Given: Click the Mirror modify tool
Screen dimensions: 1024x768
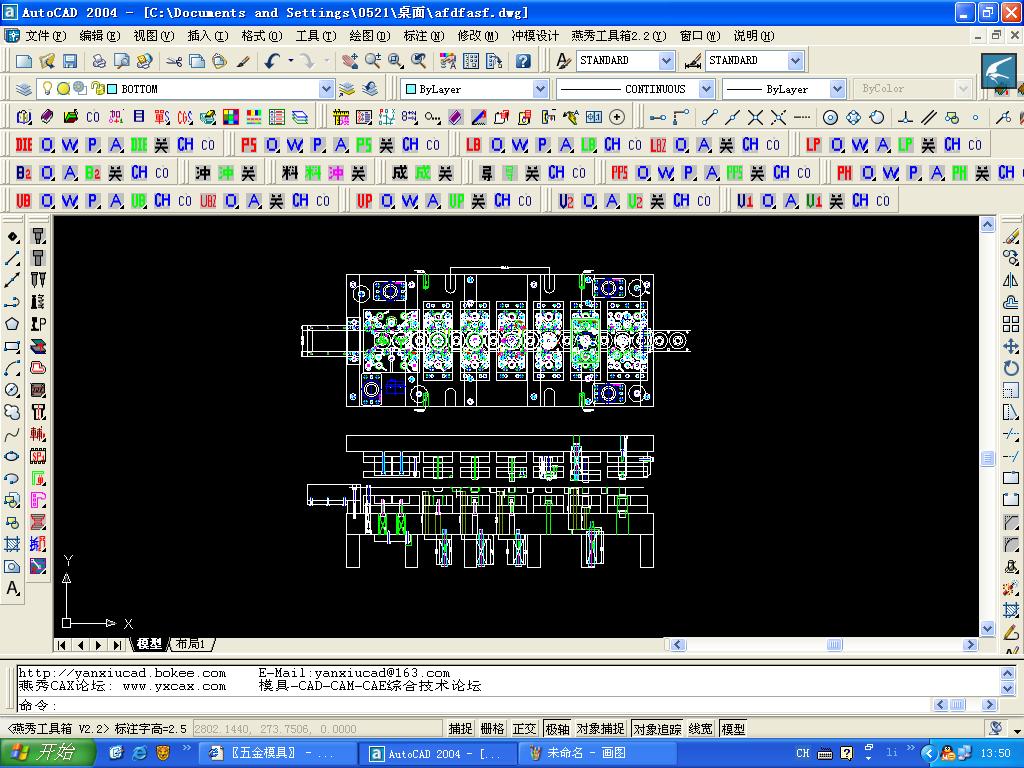Looking at the screenshot, I should click(x=1010, y=280).
